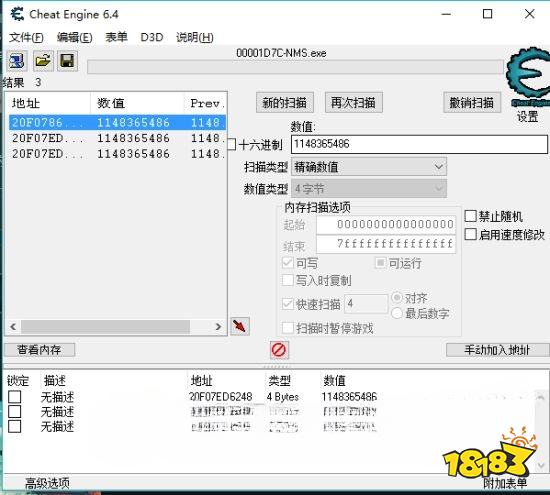Click the 数值 column header in results
550x495 pixels.
point(137,103)
